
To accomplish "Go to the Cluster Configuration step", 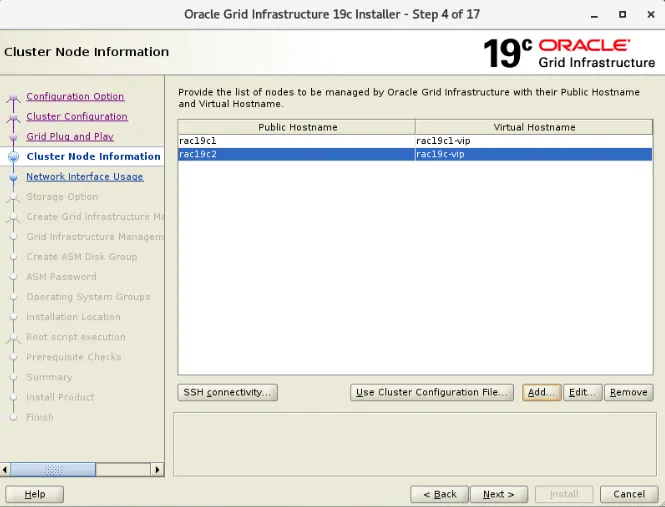I will tap(77, 116).
